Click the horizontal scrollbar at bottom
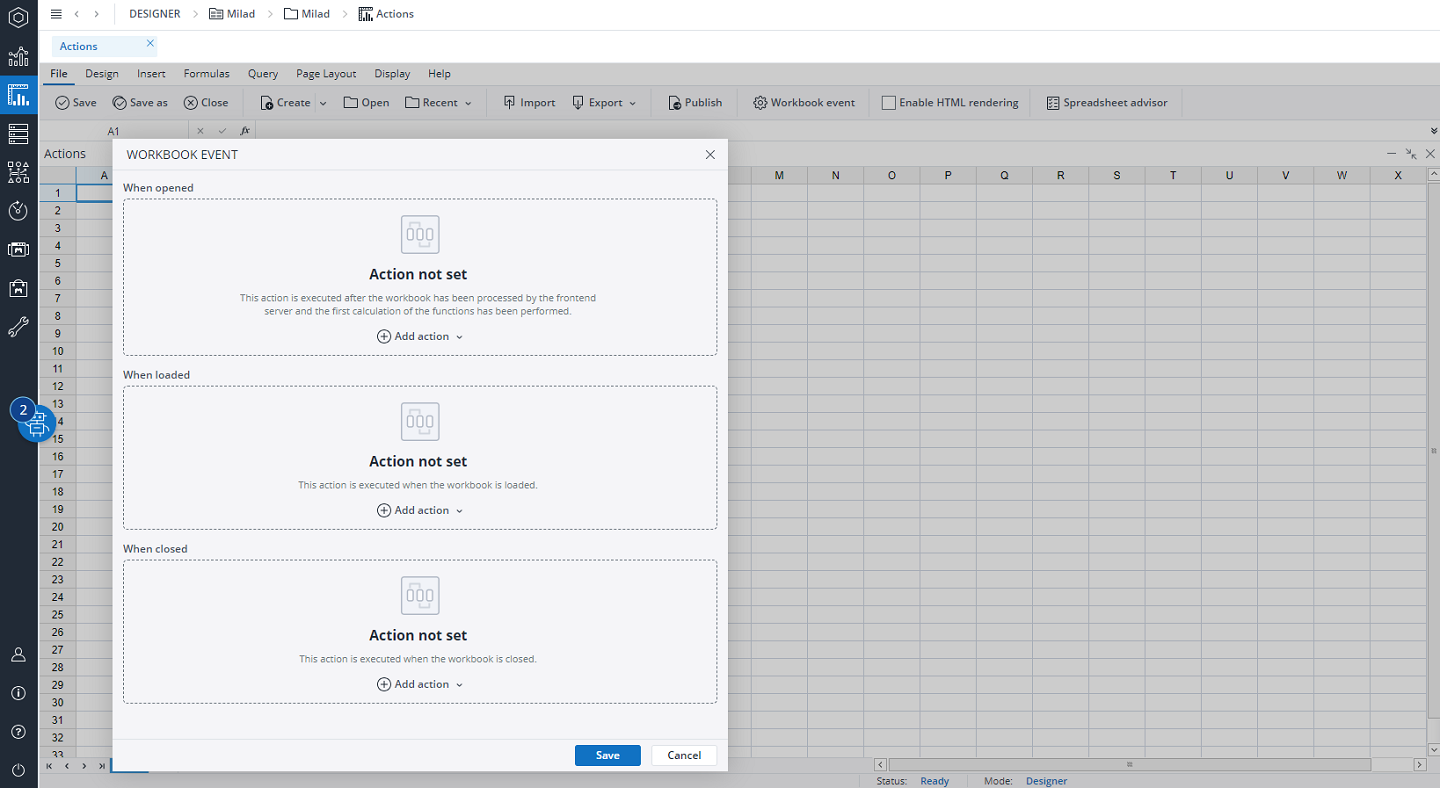 point(1130,765)
